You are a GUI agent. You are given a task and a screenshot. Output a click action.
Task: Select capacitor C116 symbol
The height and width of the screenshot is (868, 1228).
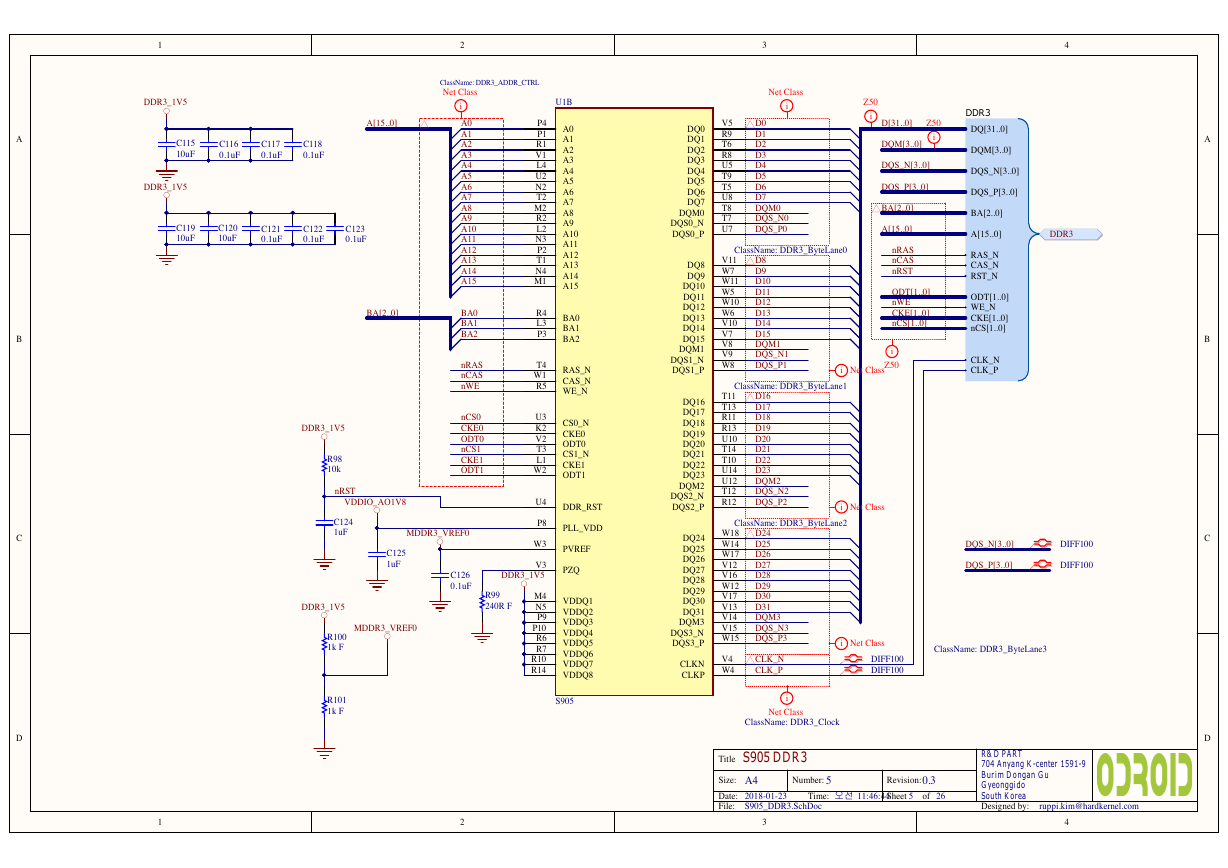pyautogui.click(x=208, y=143)
